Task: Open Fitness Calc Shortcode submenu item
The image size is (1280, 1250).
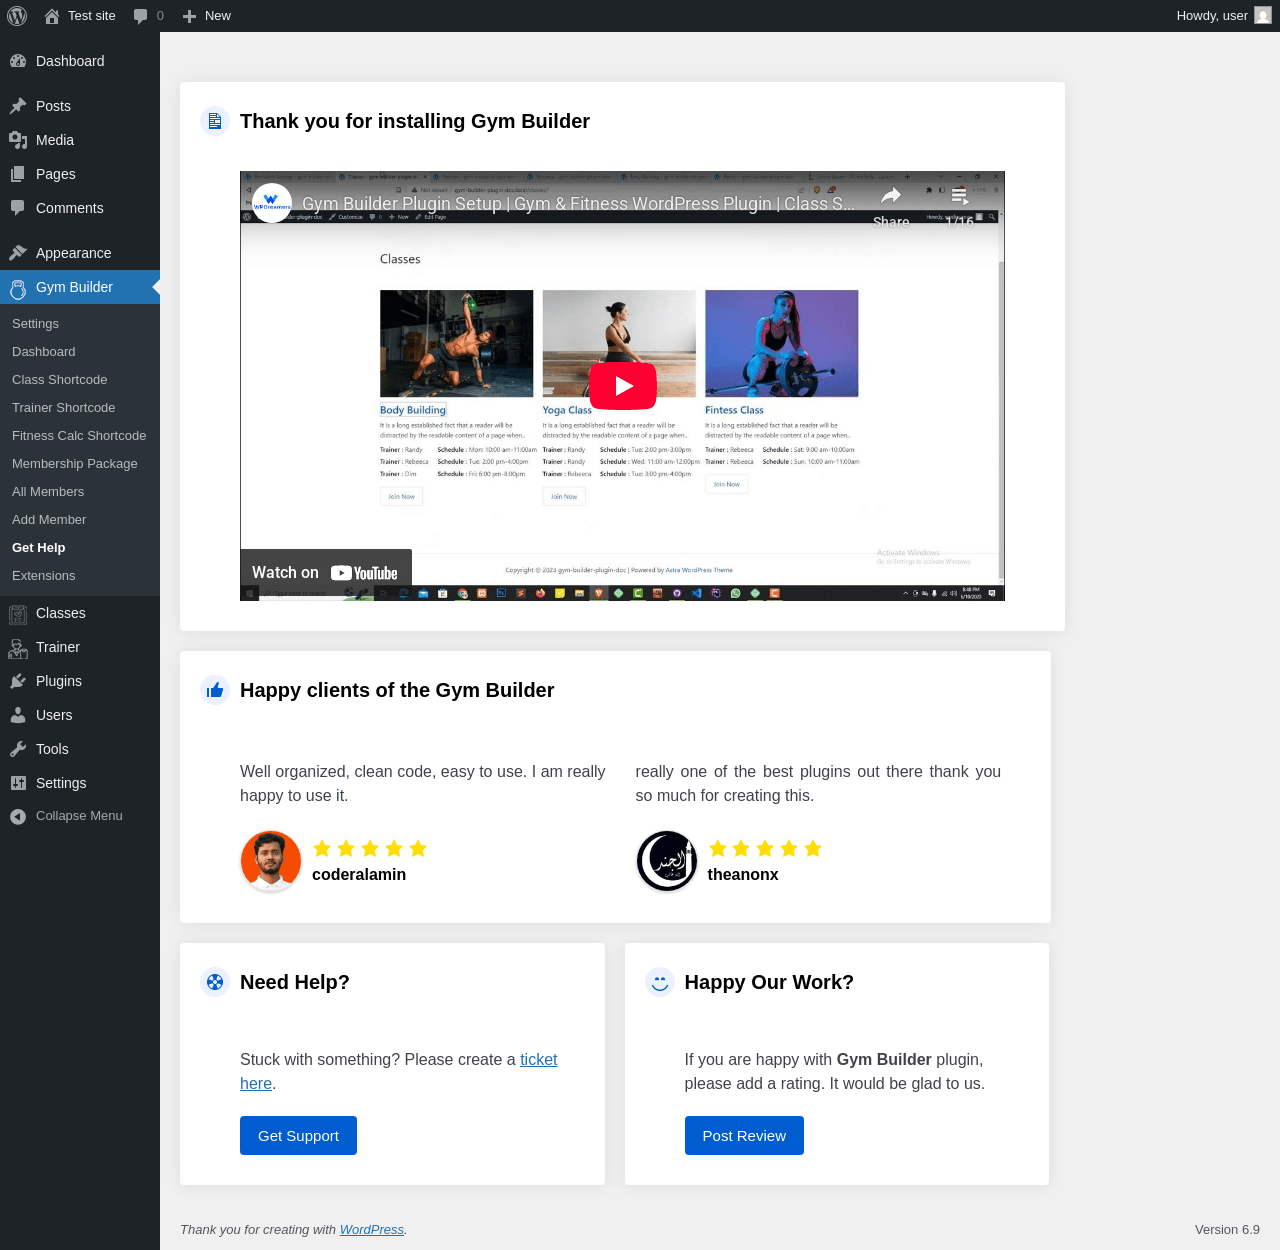Action: [x=79, y=436]
